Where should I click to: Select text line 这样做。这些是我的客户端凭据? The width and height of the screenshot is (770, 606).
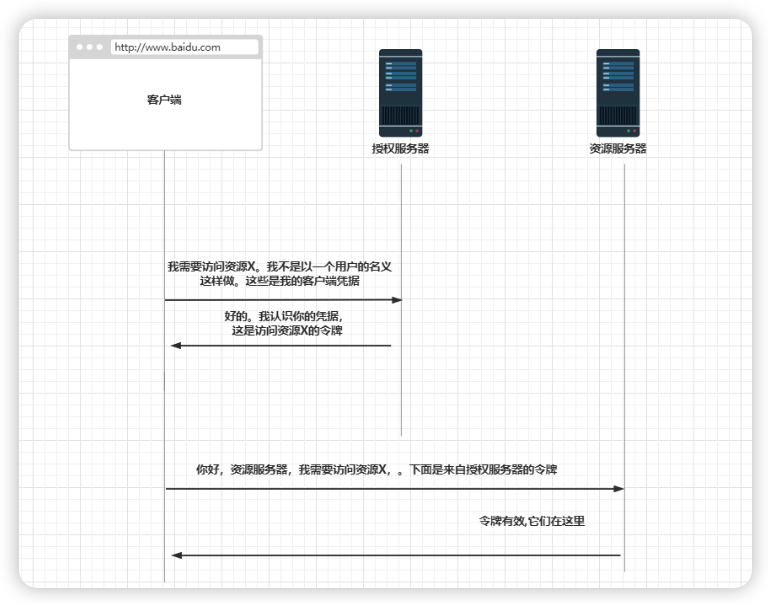(x=279, y=281)
